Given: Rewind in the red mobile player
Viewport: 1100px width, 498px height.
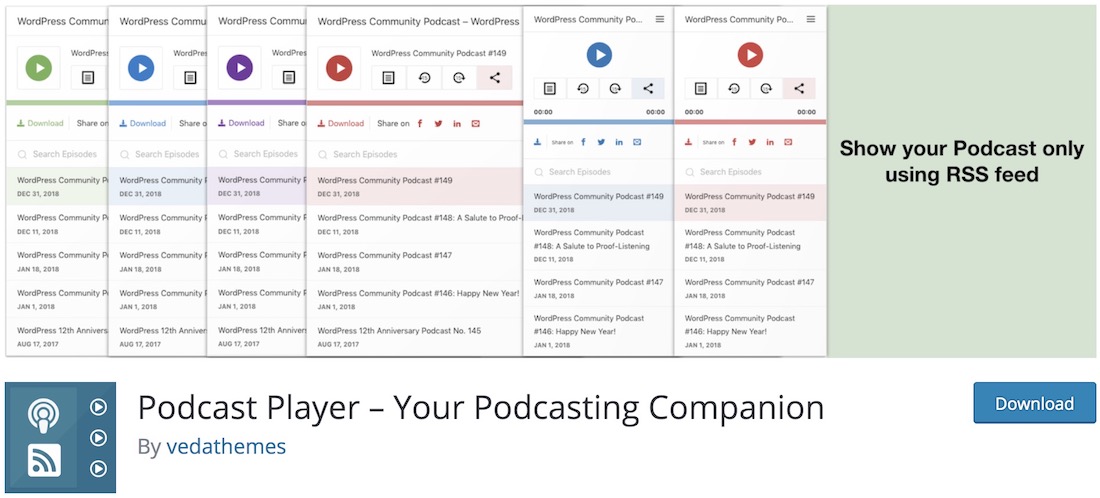Looking at the screenshot, I should tap(734, 88).
